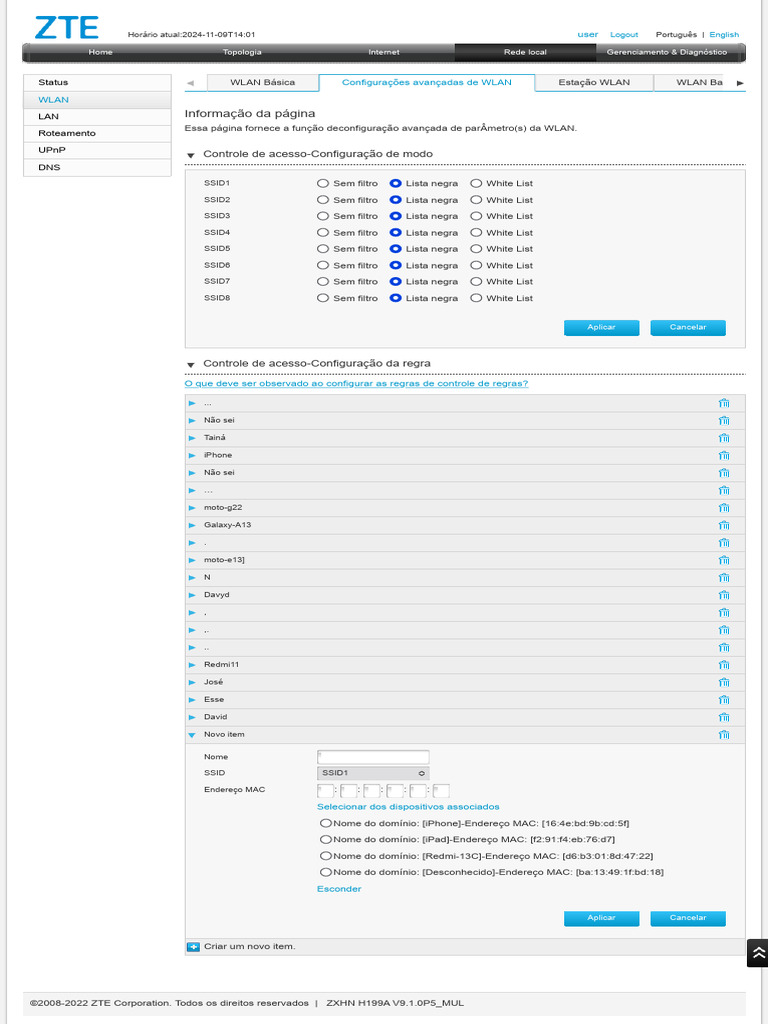
Task: Open the Internet menu
Action: point(383,52)
